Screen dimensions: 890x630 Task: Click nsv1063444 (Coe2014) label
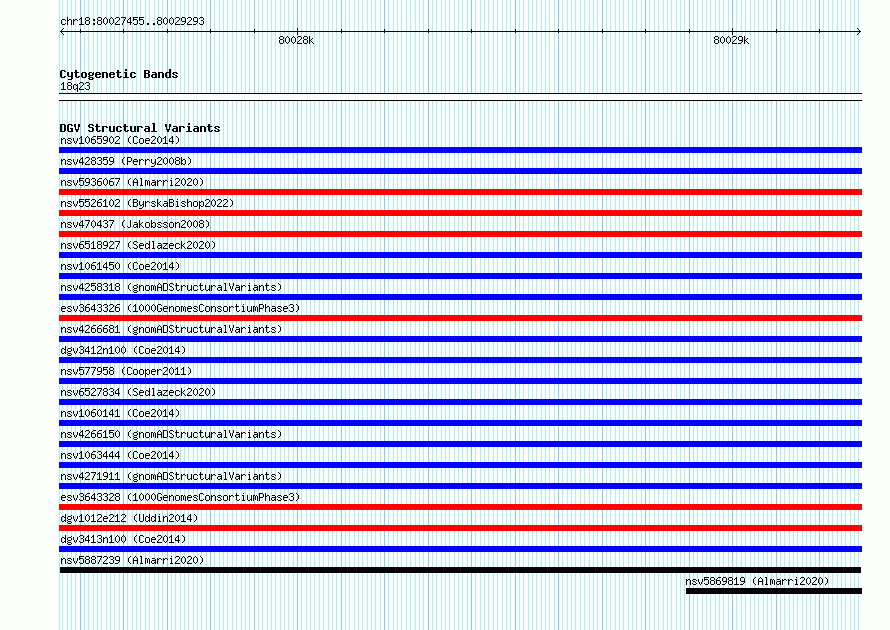click(x=120, y=455)
